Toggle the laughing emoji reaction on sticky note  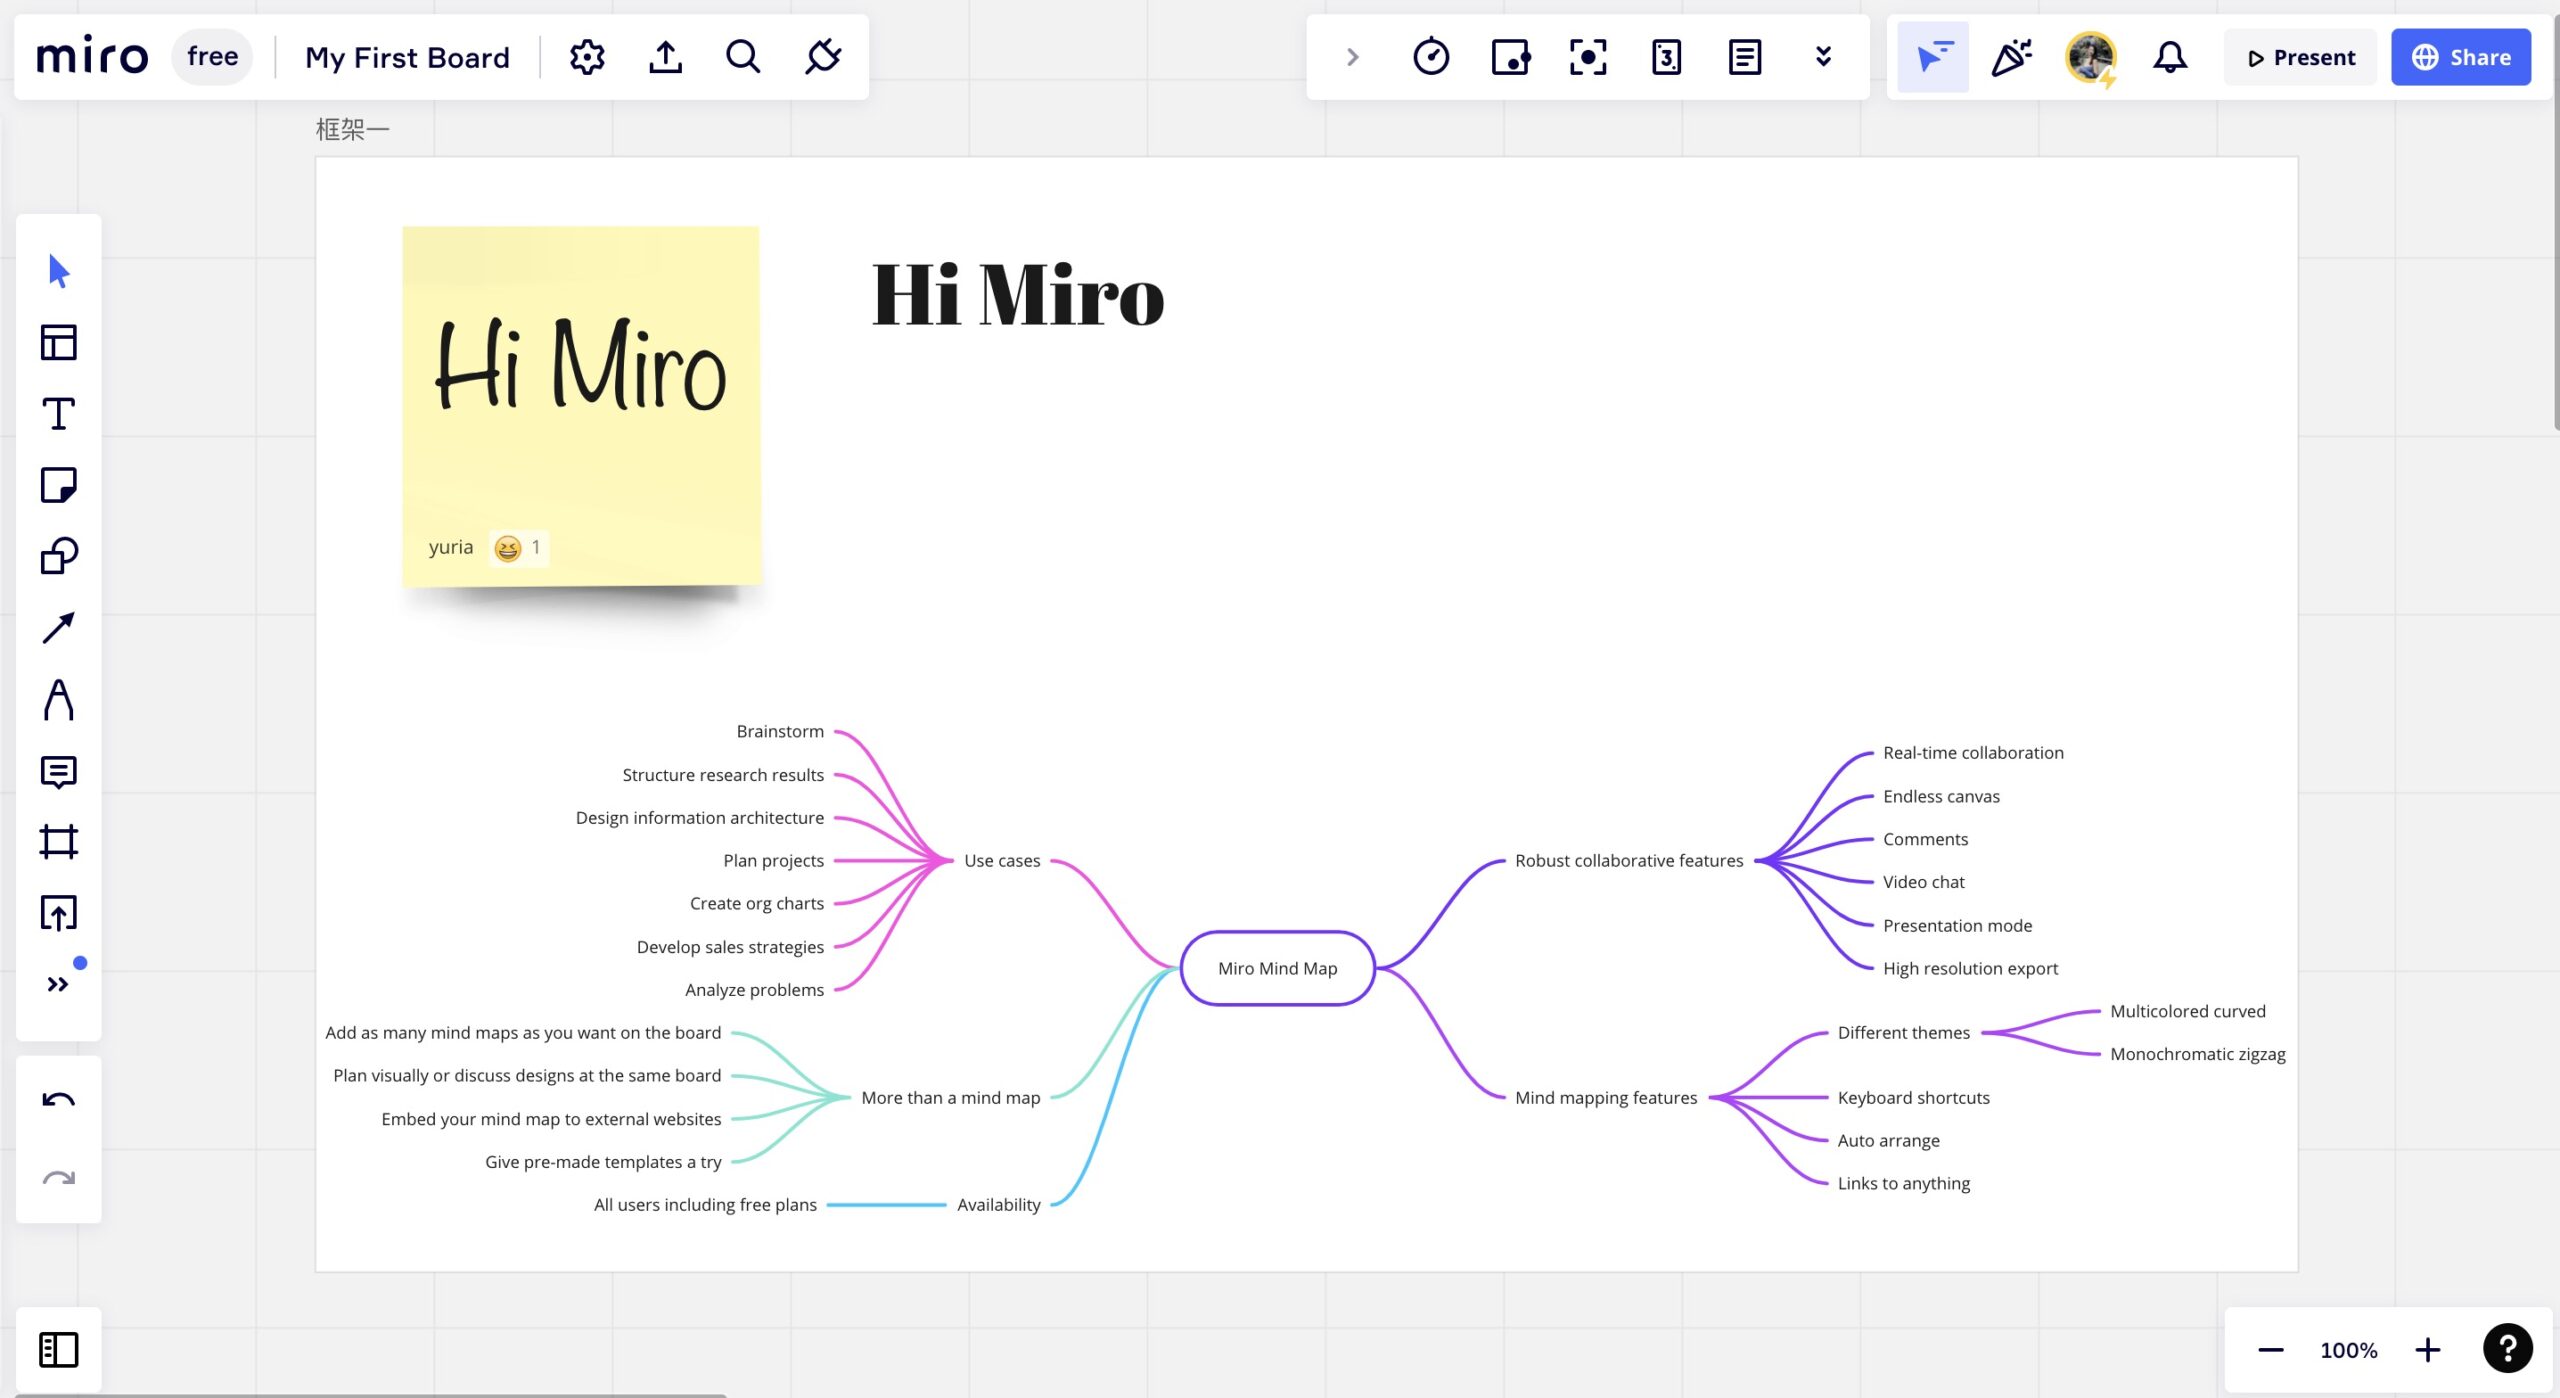click(x=518, y=548)
